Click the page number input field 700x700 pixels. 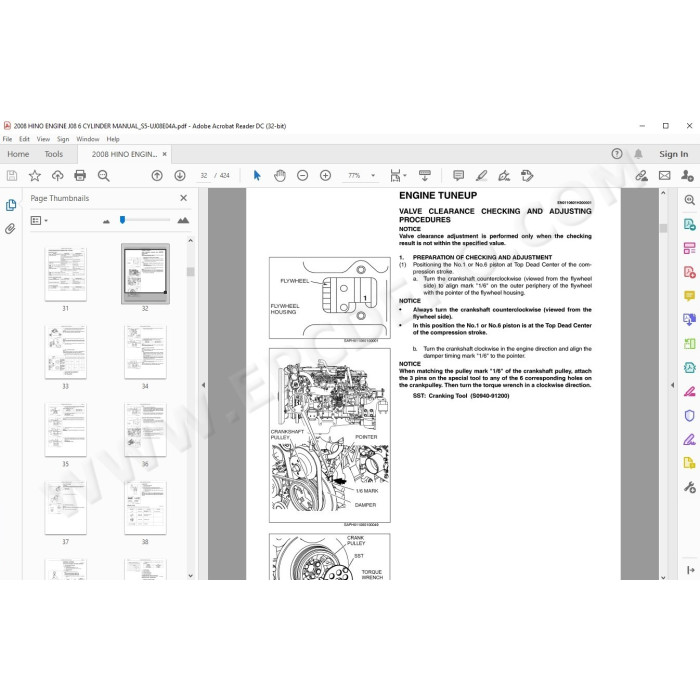[x=204, y=175]
